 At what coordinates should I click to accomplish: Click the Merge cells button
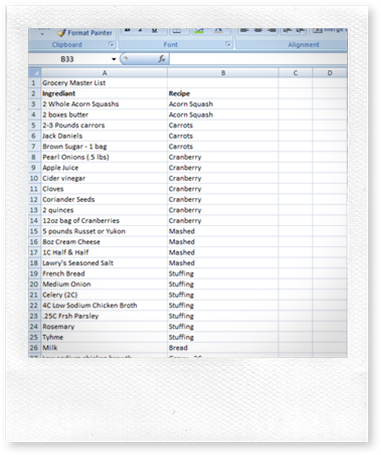tap(329, 30)
